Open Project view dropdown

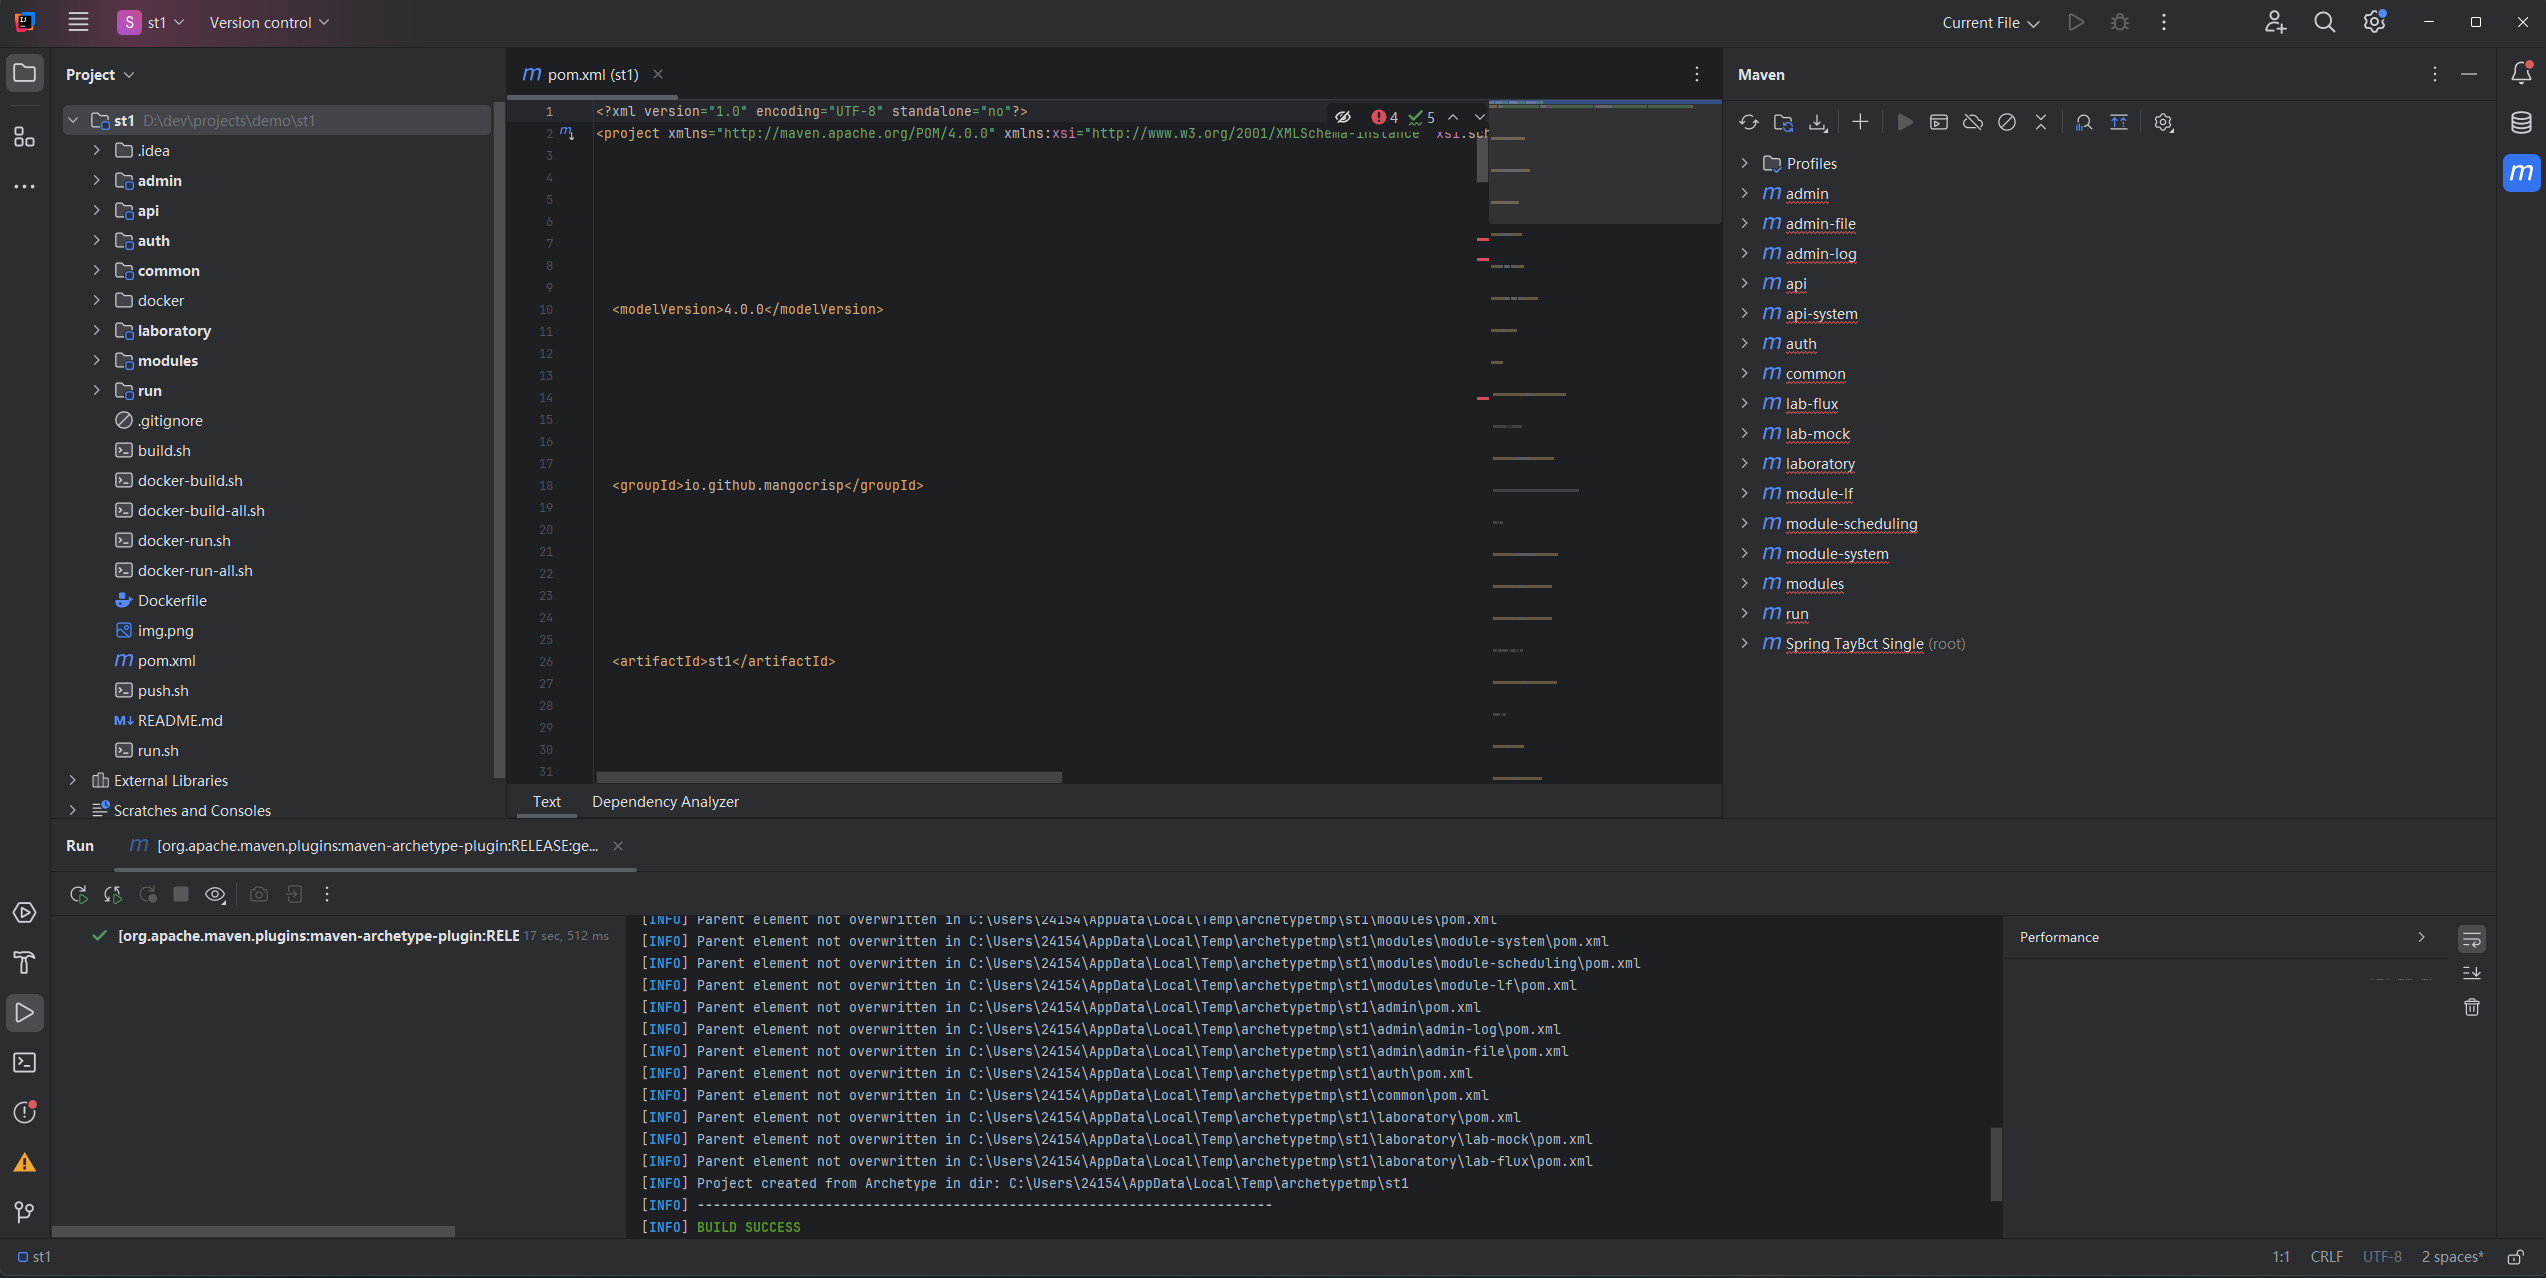pyautogui.click(x=100, y=74)
